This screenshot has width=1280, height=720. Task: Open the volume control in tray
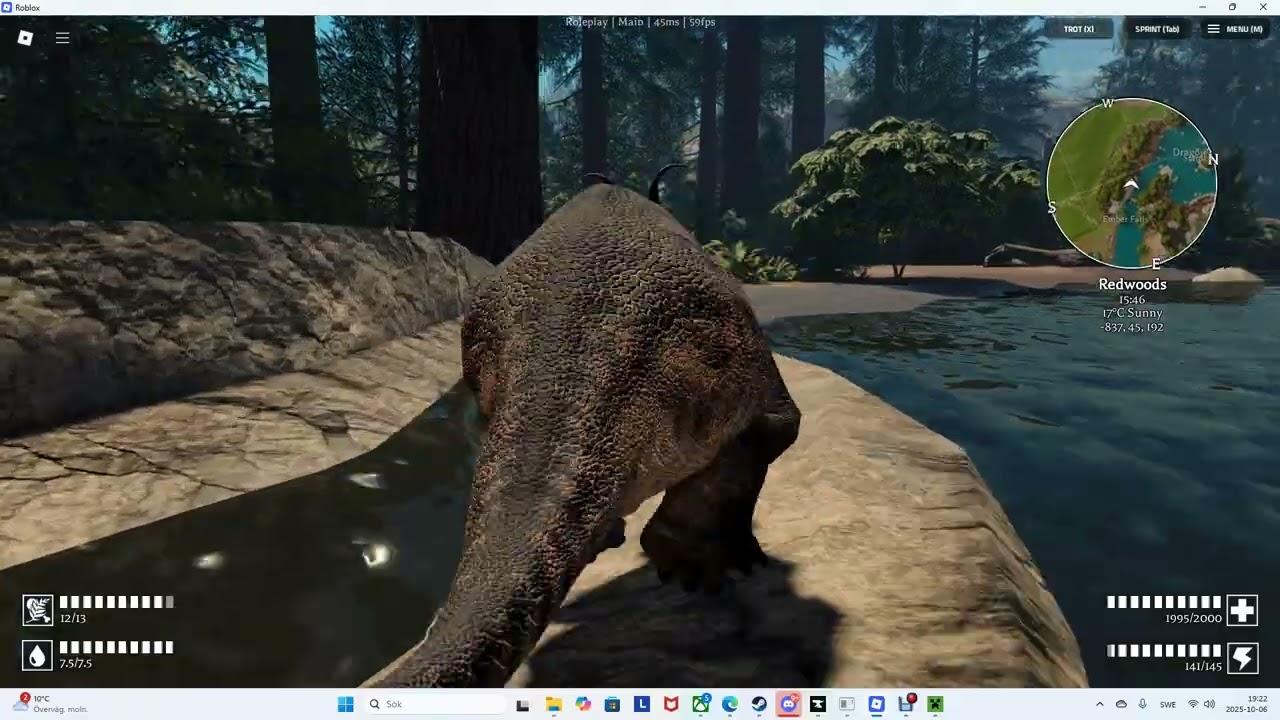1209,704
